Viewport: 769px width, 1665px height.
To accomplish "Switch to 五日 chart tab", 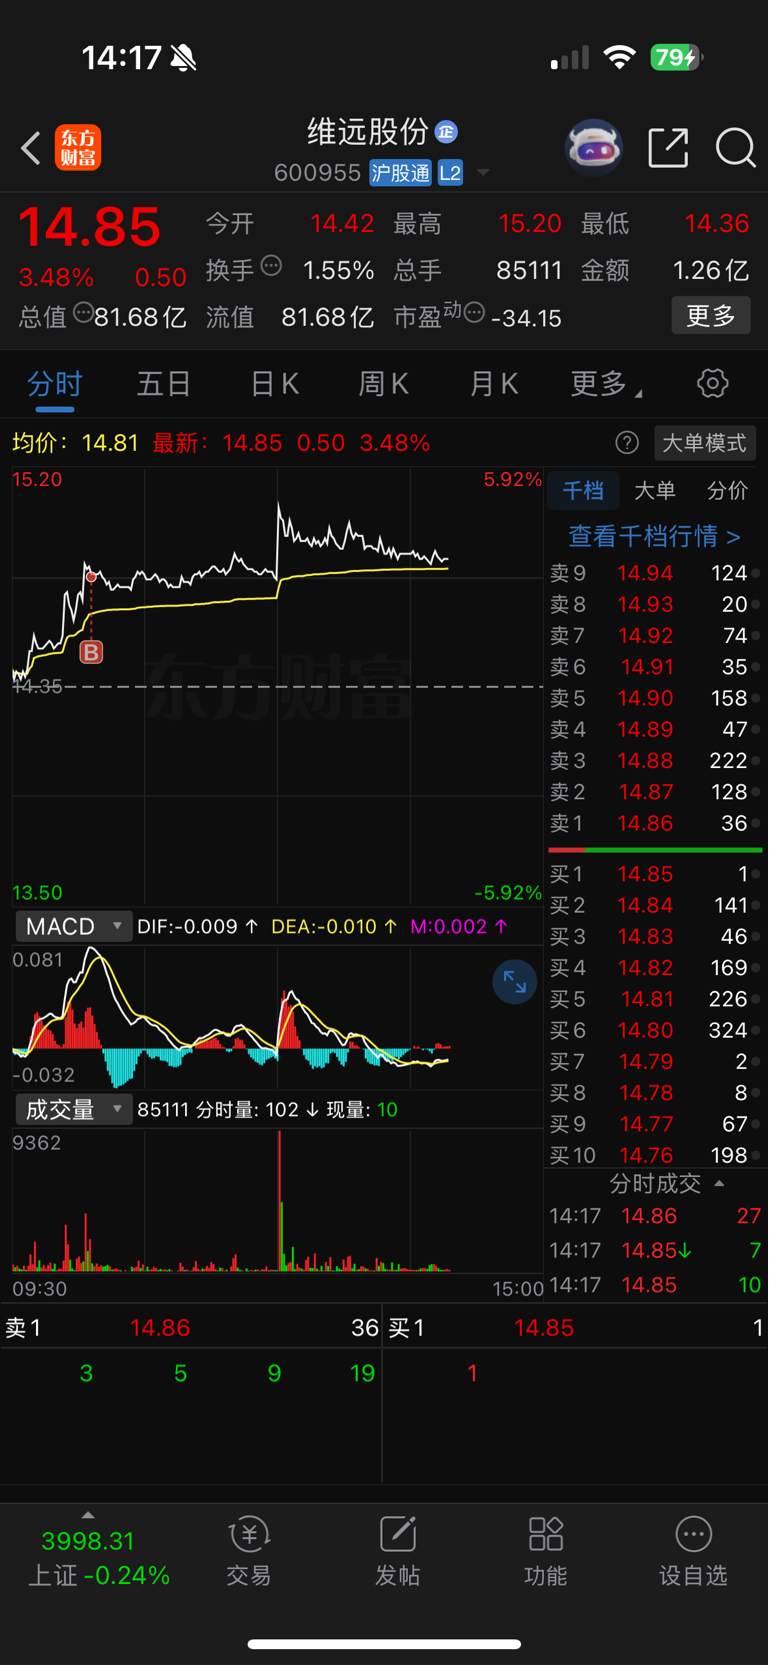I will [x=164, y=383].
